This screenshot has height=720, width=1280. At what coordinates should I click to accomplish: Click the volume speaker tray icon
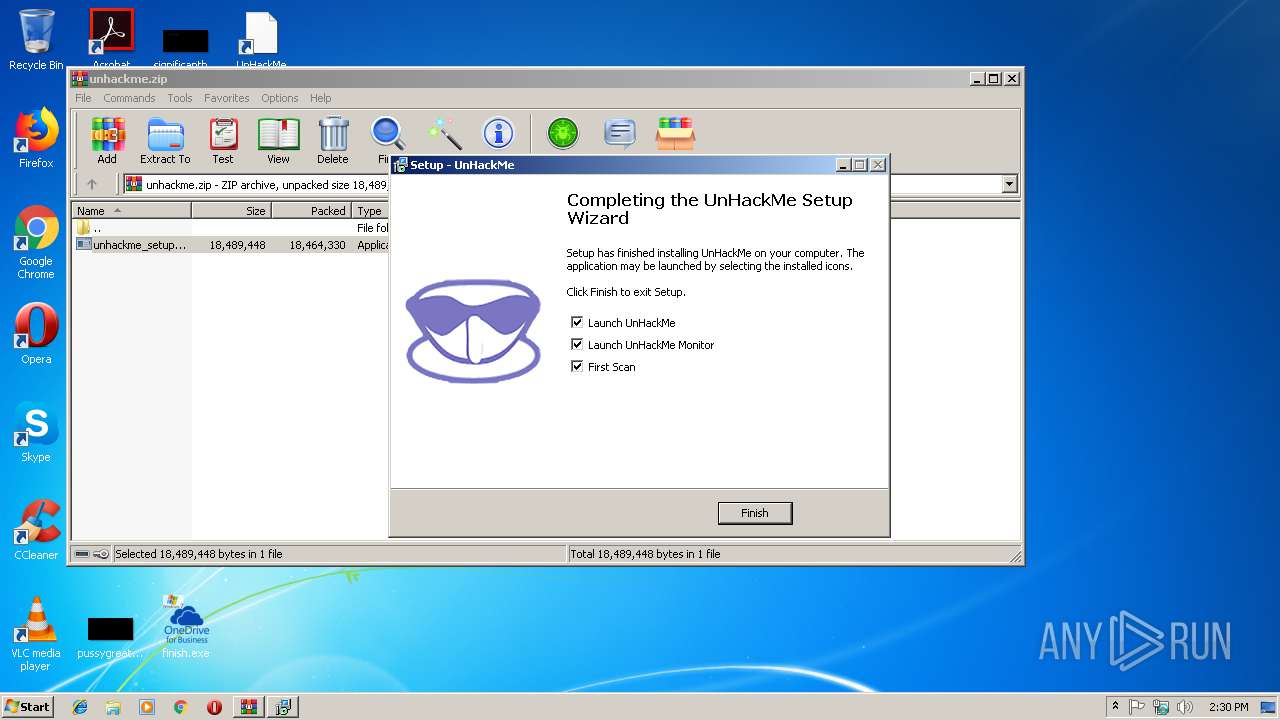click(x=1185, y=707)
